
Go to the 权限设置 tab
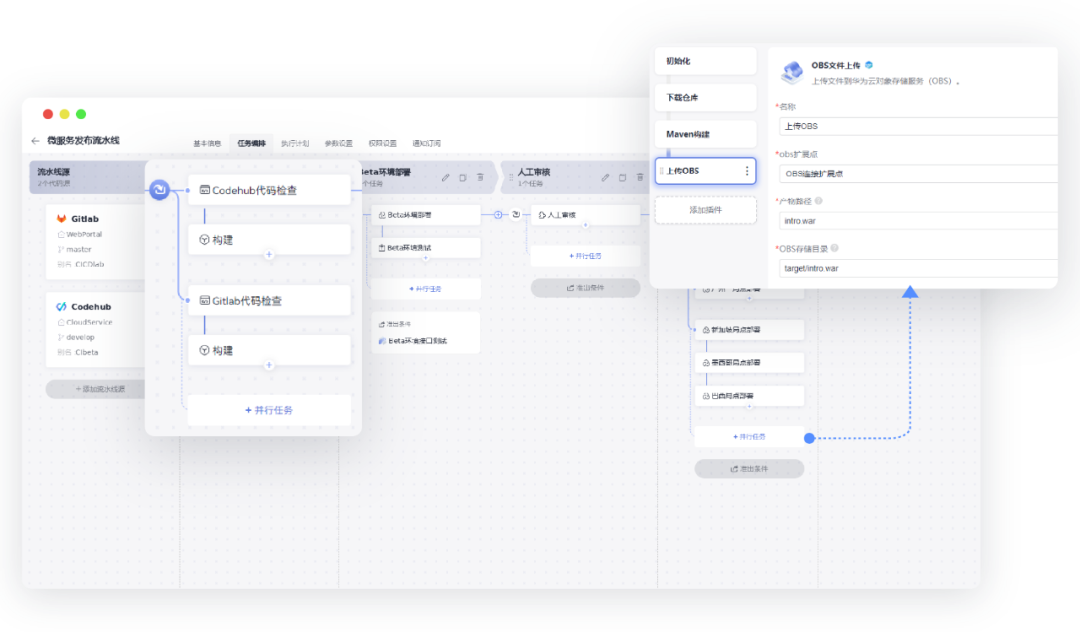click(x=382, y=143)
